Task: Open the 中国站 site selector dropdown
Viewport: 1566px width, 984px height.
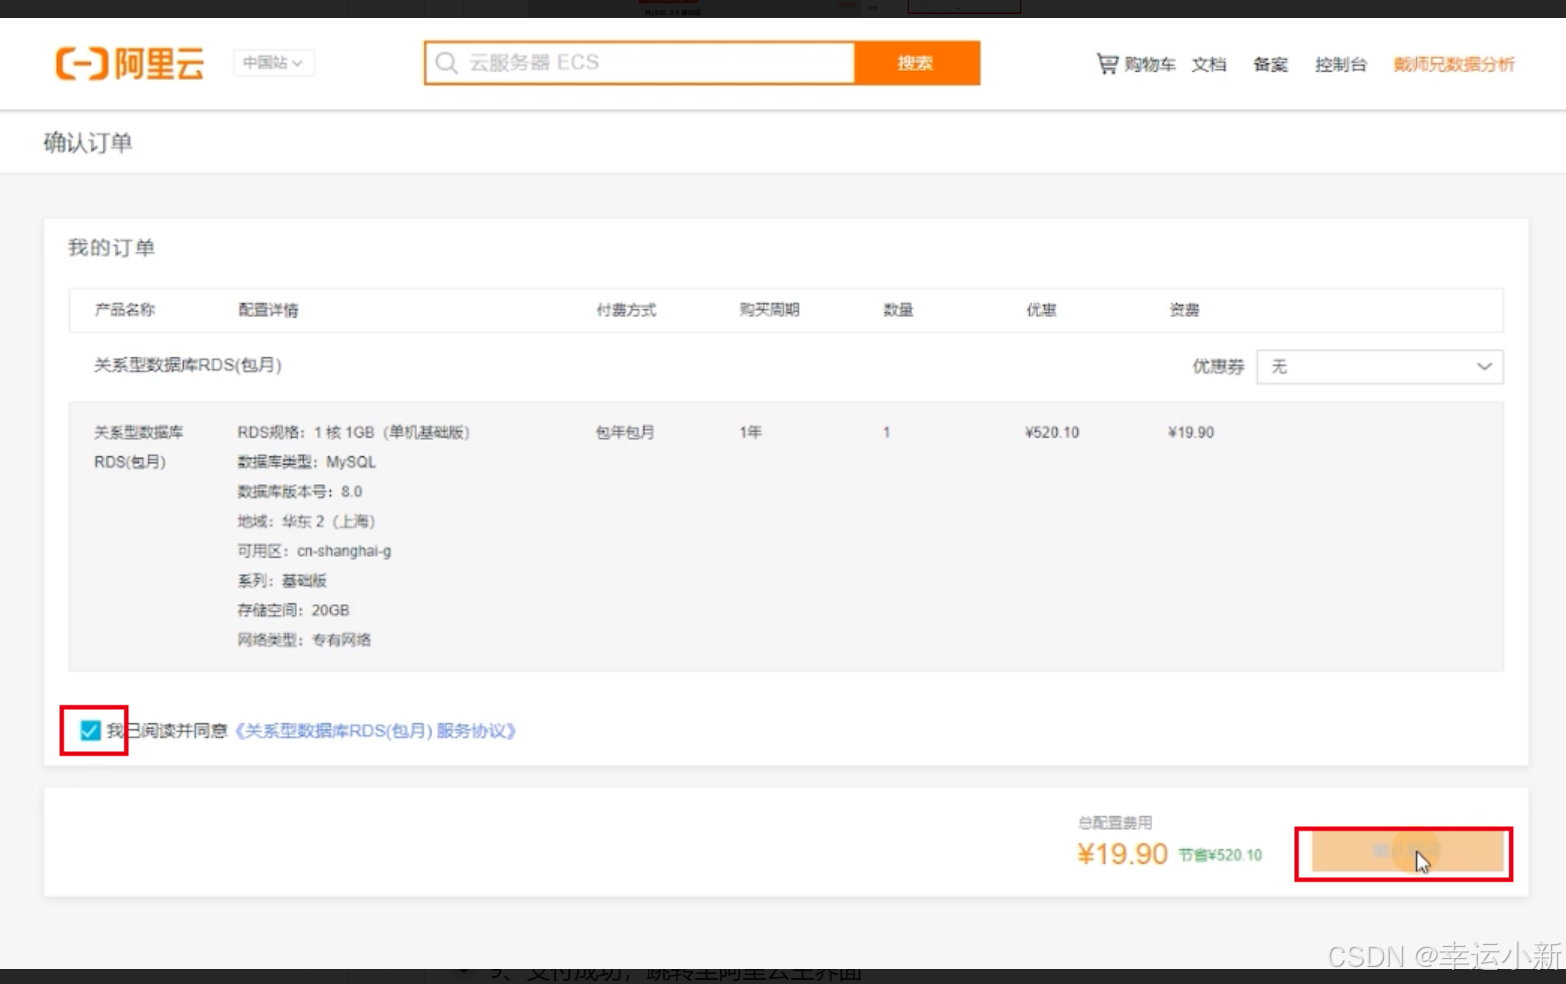Action: click(x=273, y=63)
